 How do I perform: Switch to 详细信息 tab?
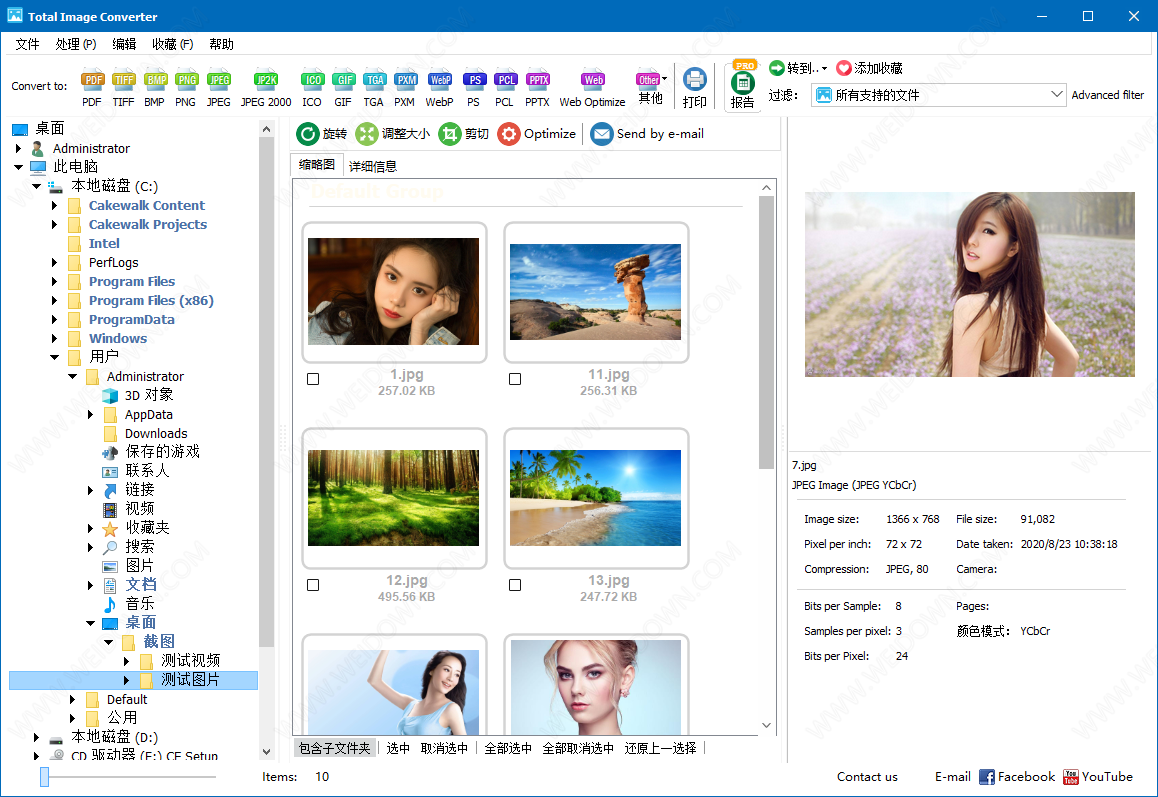pyautogui.click(x=373, y=166)
